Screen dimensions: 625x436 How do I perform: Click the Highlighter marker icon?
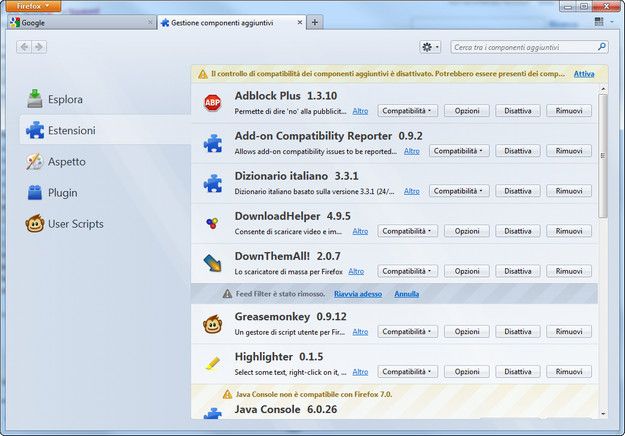pyautogui.click(x=212, y=363)
